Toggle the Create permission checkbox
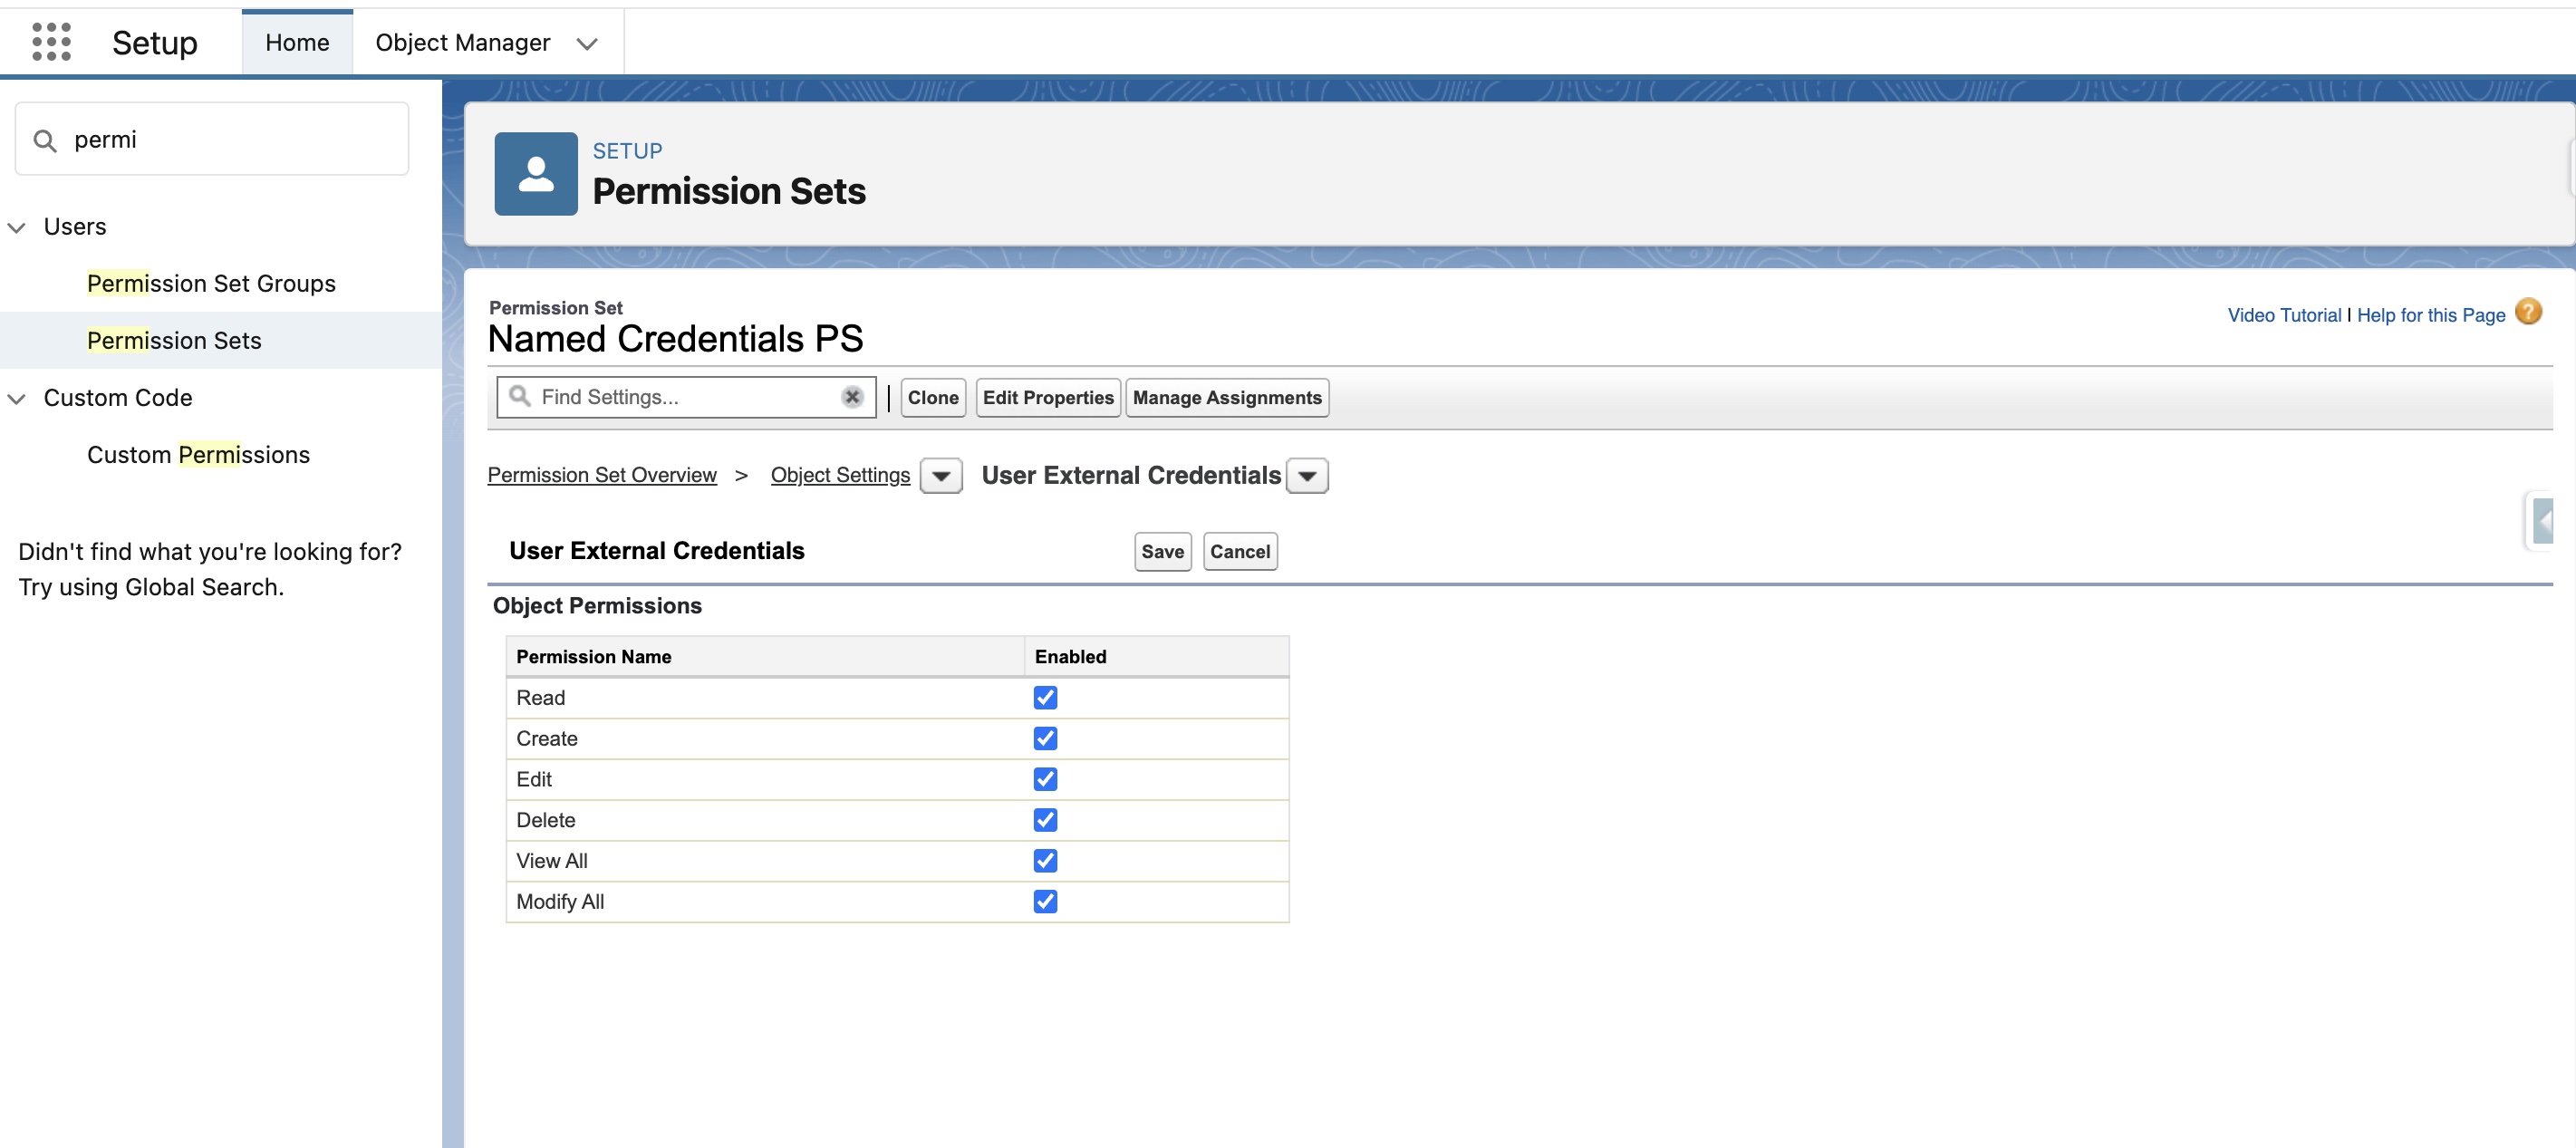This screenshot has height=1148, width=2576. click(1045, 738)
